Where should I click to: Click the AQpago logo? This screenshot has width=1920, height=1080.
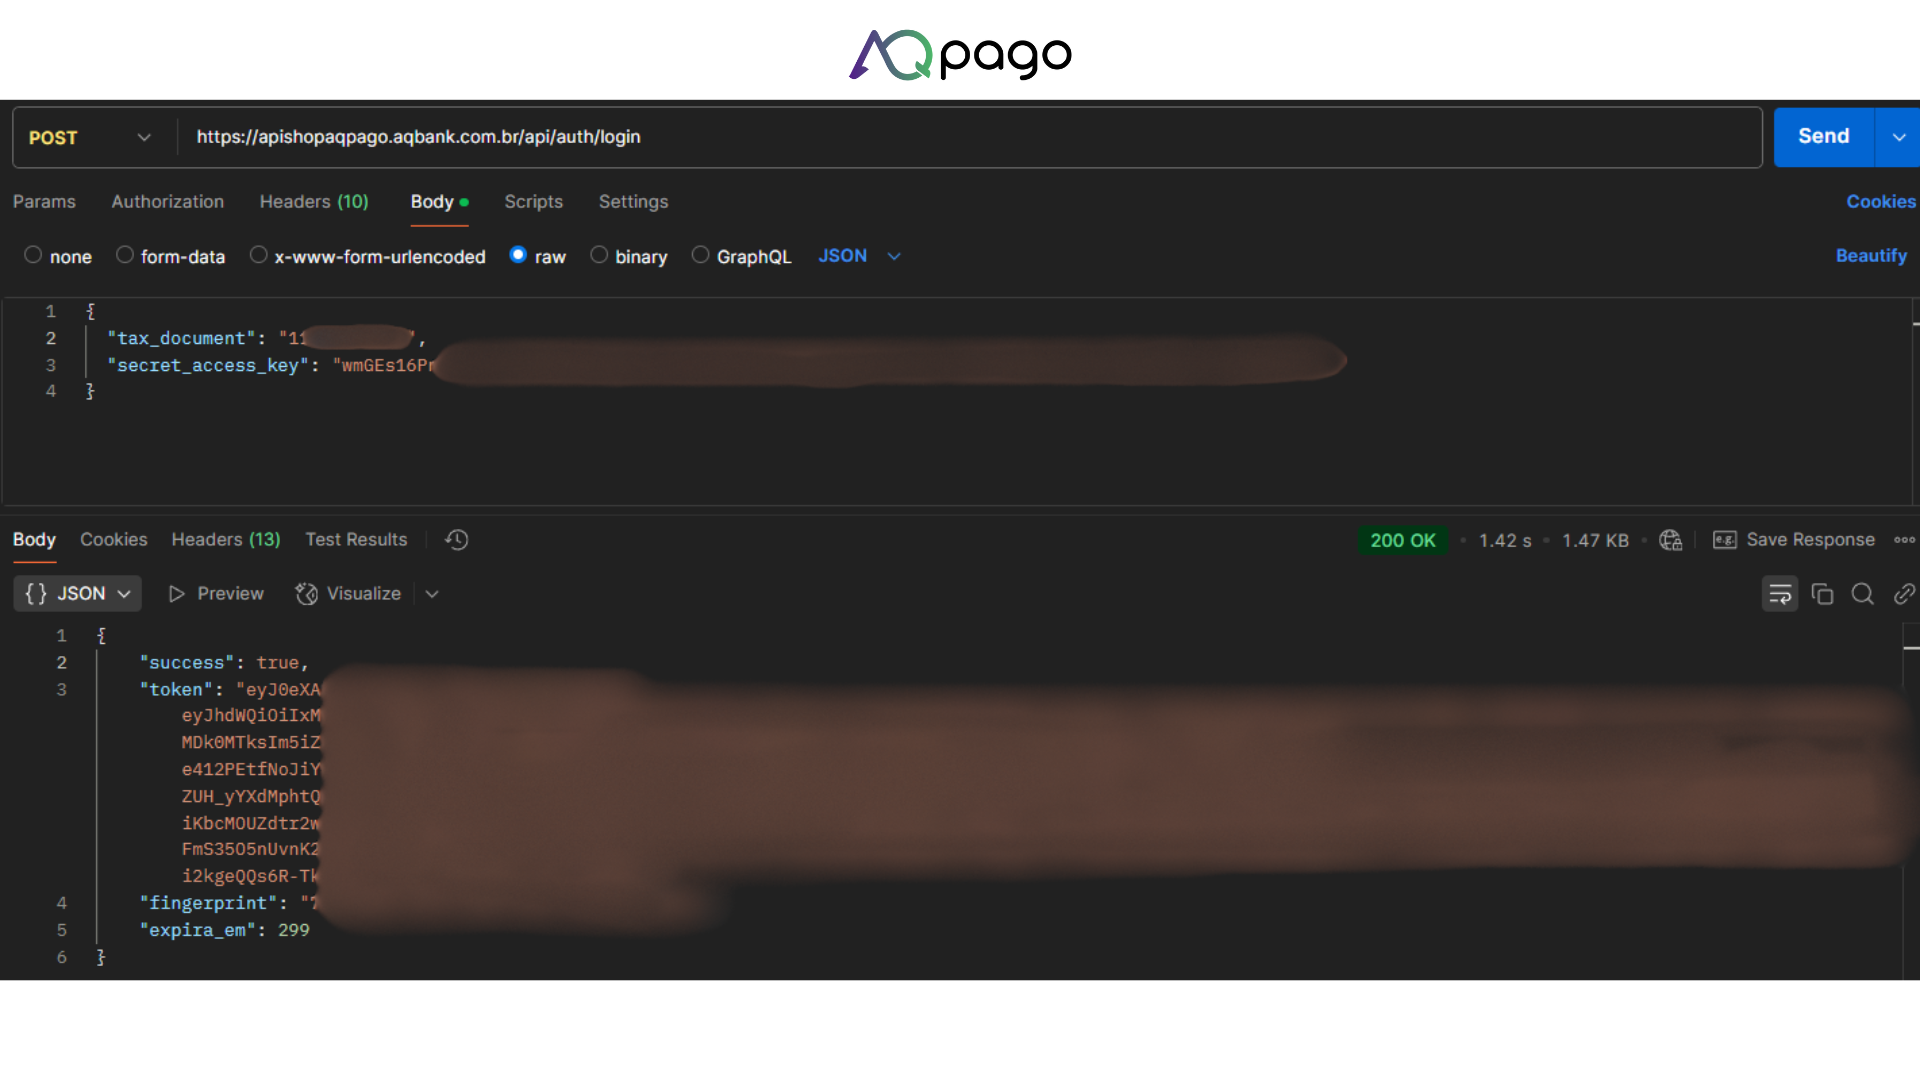tap(960, 55)
